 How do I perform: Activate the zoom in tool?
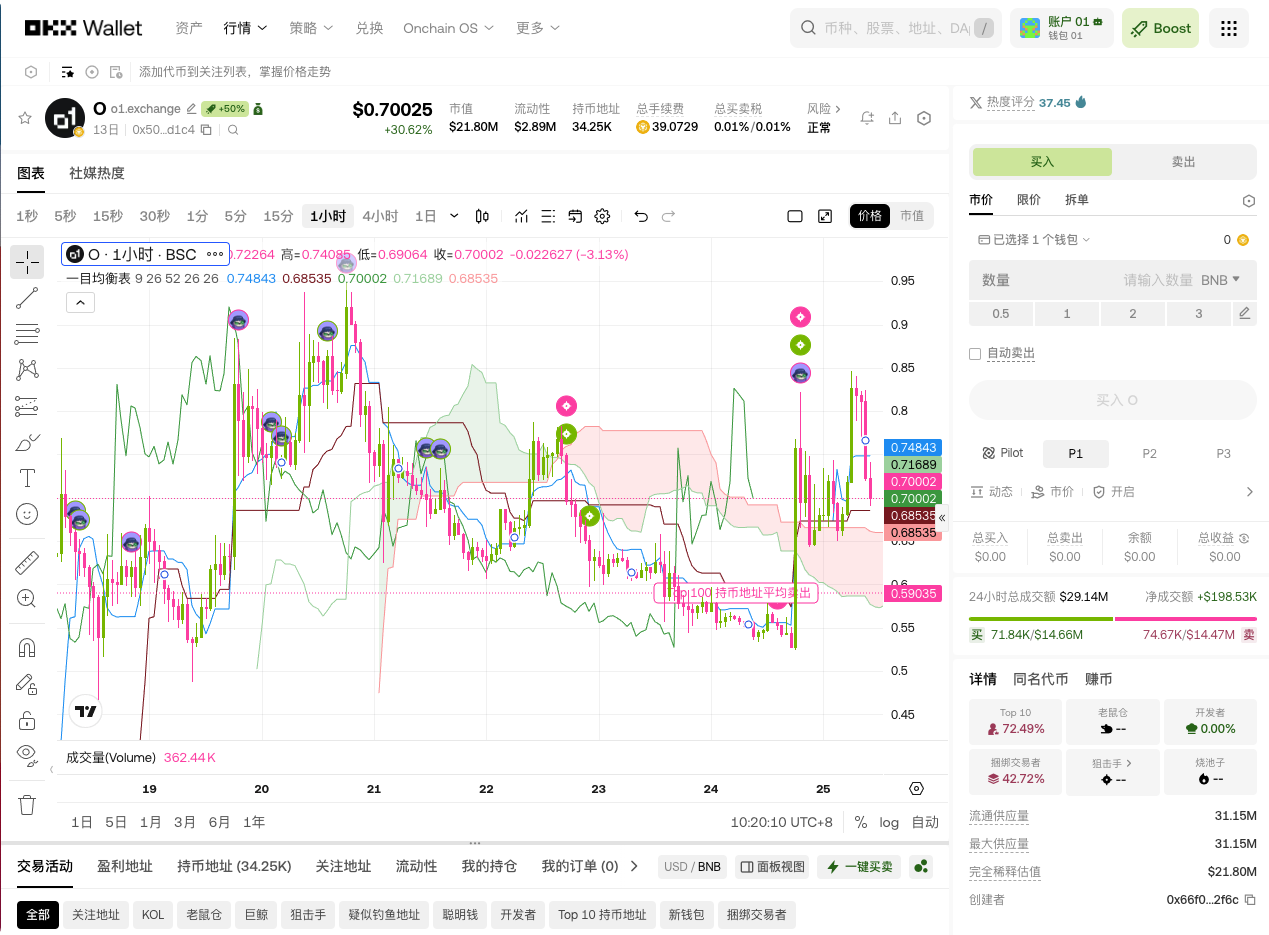click(x=27, y=599)
